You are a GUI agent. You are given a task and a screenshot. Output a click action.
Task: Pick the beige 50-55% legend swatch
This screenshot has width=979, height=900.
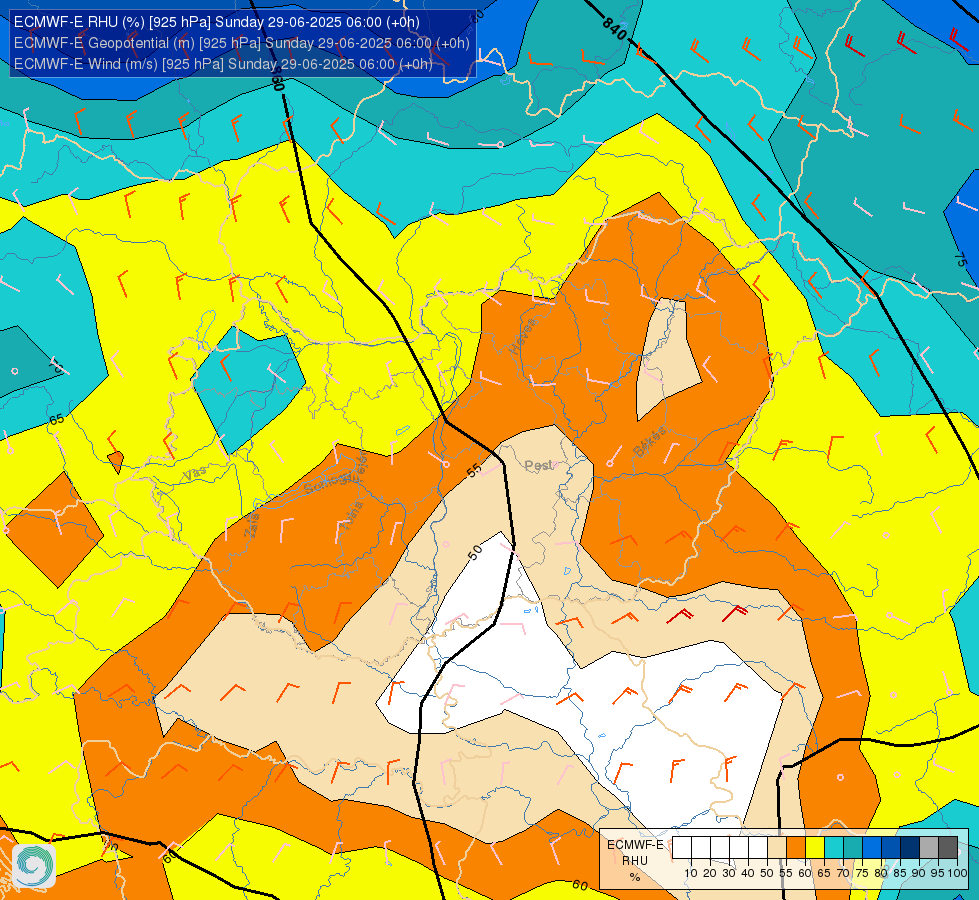(x=777, y=848)
